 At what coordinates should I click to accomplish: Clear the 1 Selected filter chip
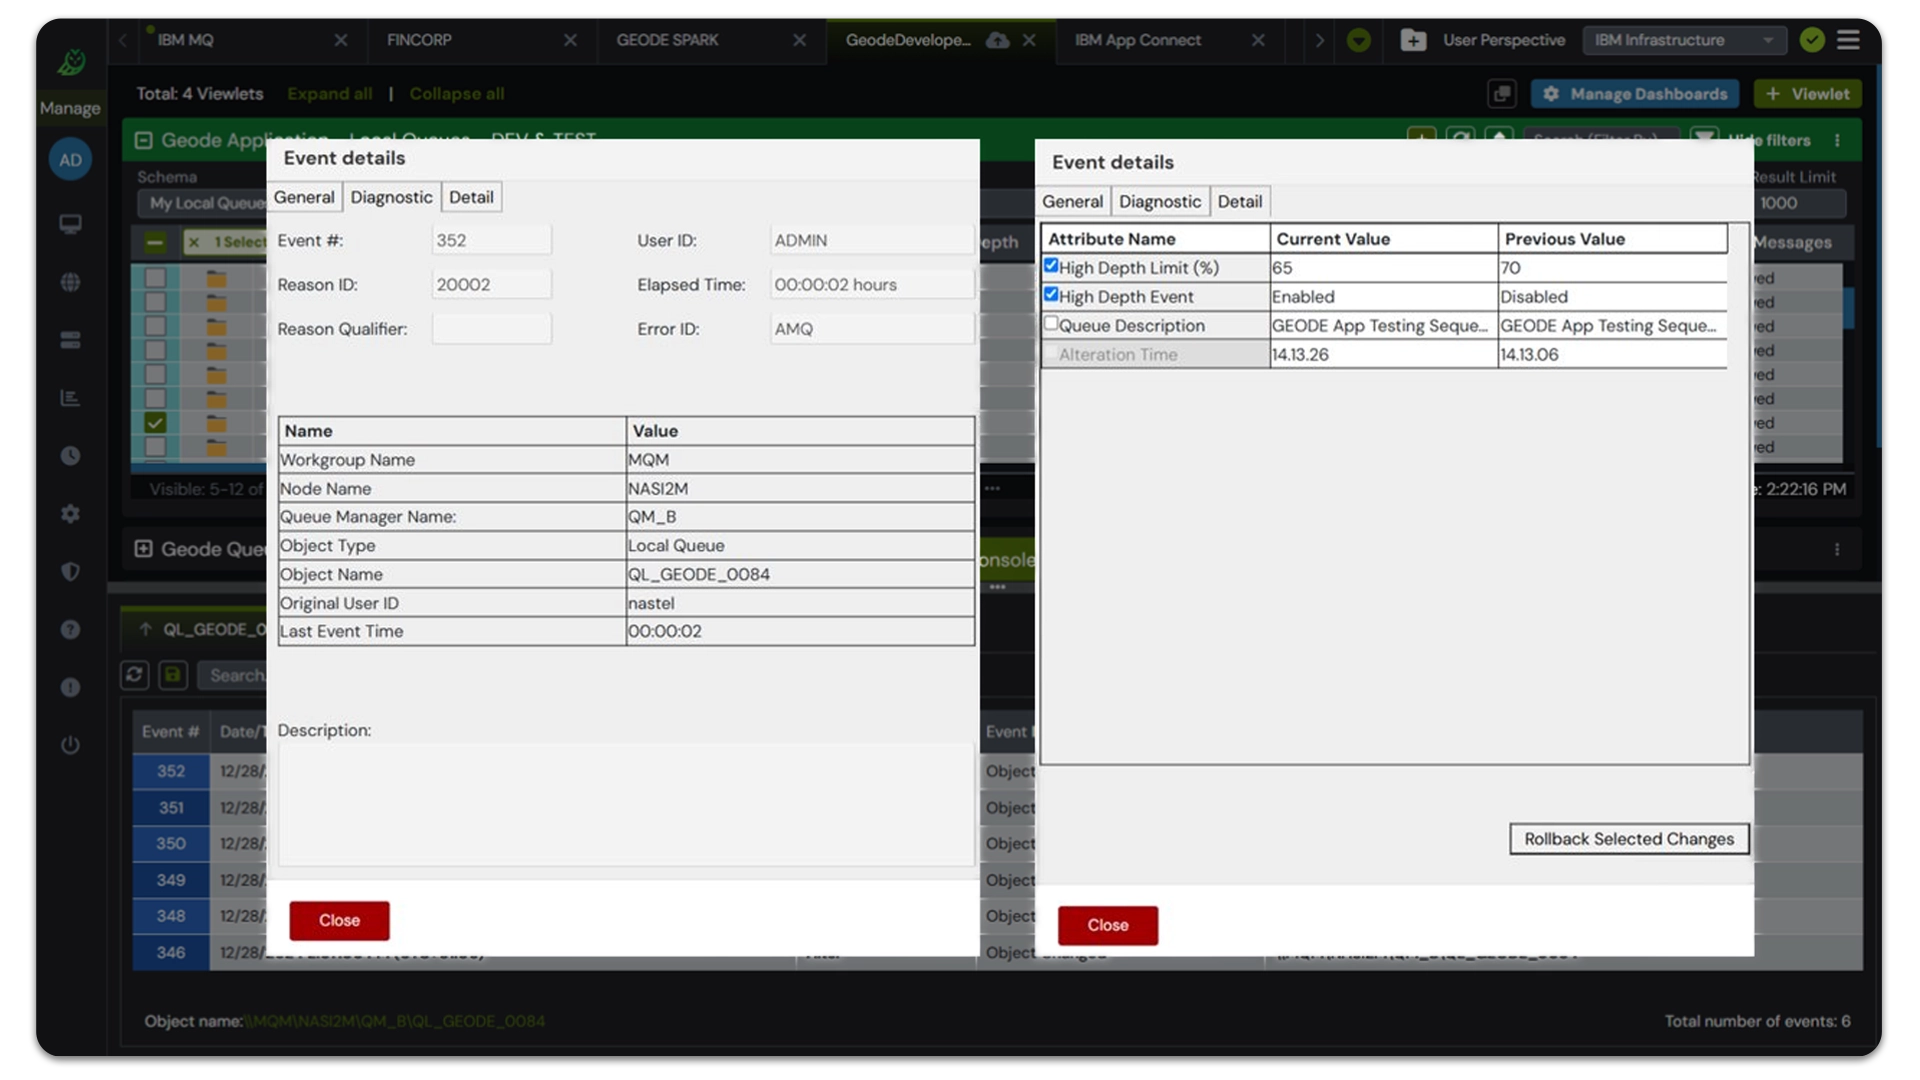(194, 242)
